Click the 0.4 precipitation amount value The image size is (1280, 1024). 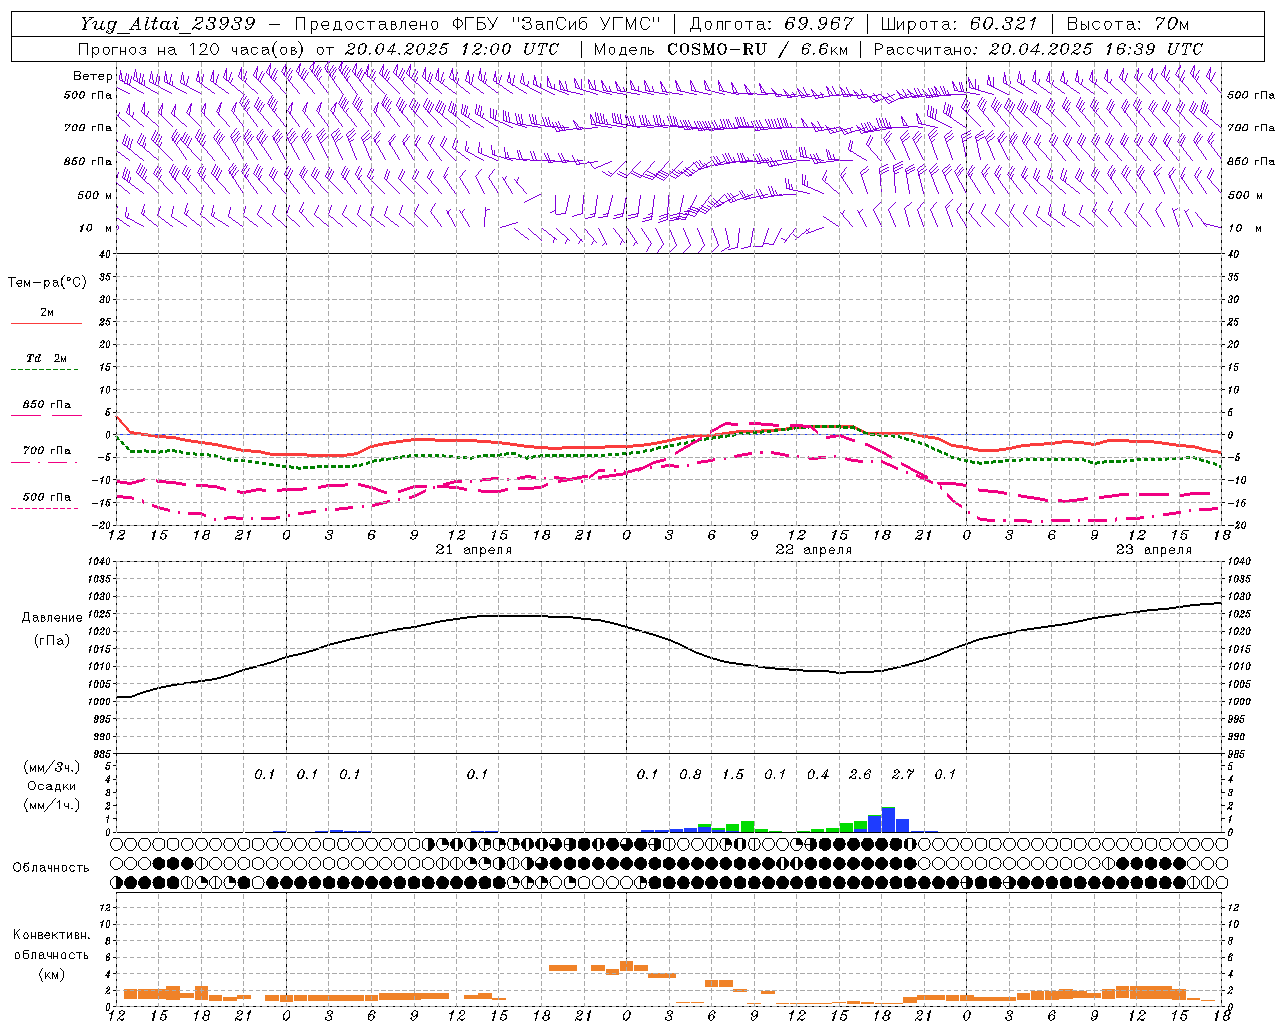click(818, 775)
